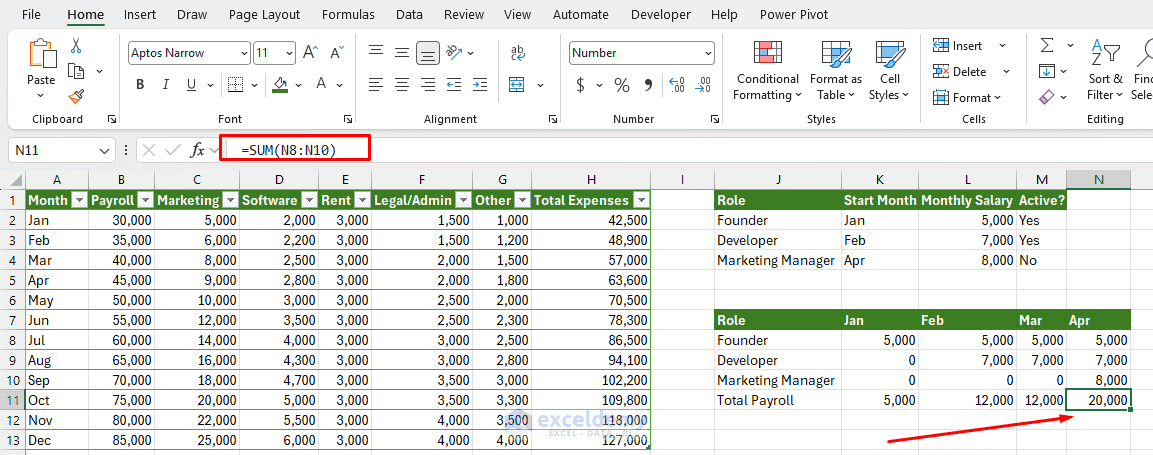Open the Total Expenses filter dropdown

click(641, 200)
